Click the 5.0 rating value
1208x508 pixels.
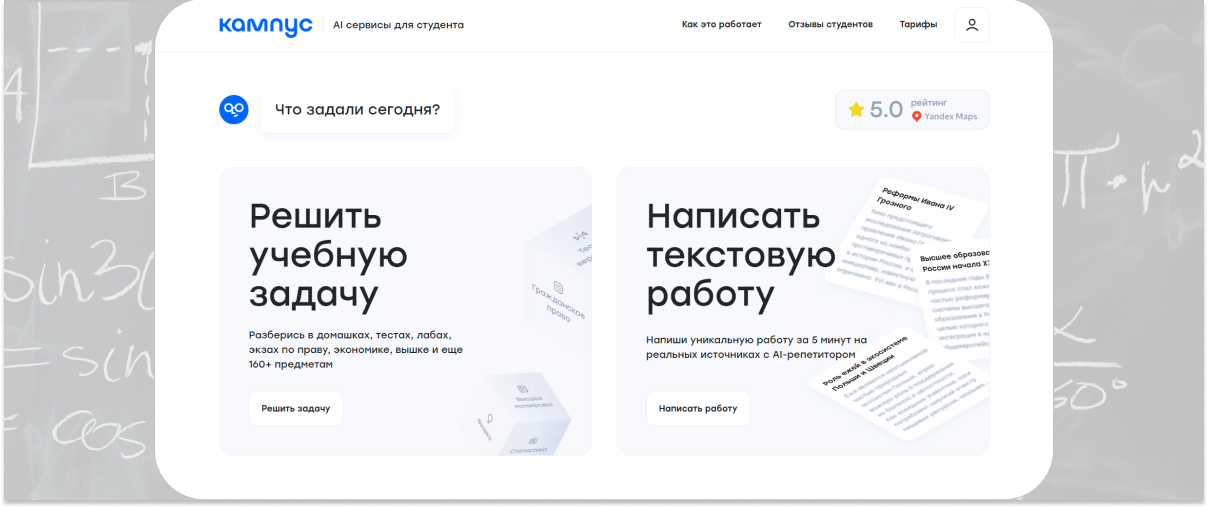[x=886, y=110]
